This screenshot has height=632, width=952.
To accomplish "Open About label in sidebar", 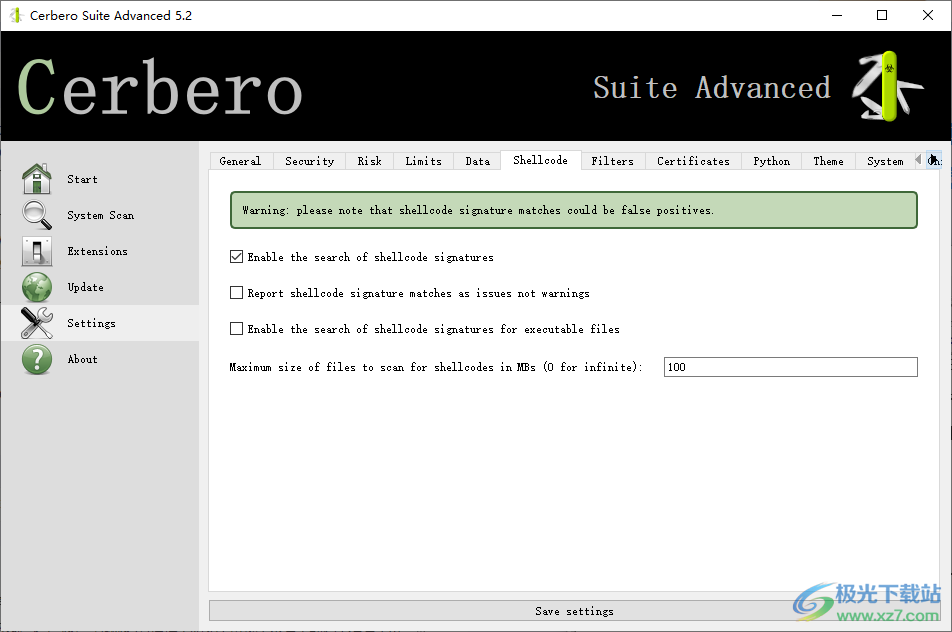I will coord(82,359).
